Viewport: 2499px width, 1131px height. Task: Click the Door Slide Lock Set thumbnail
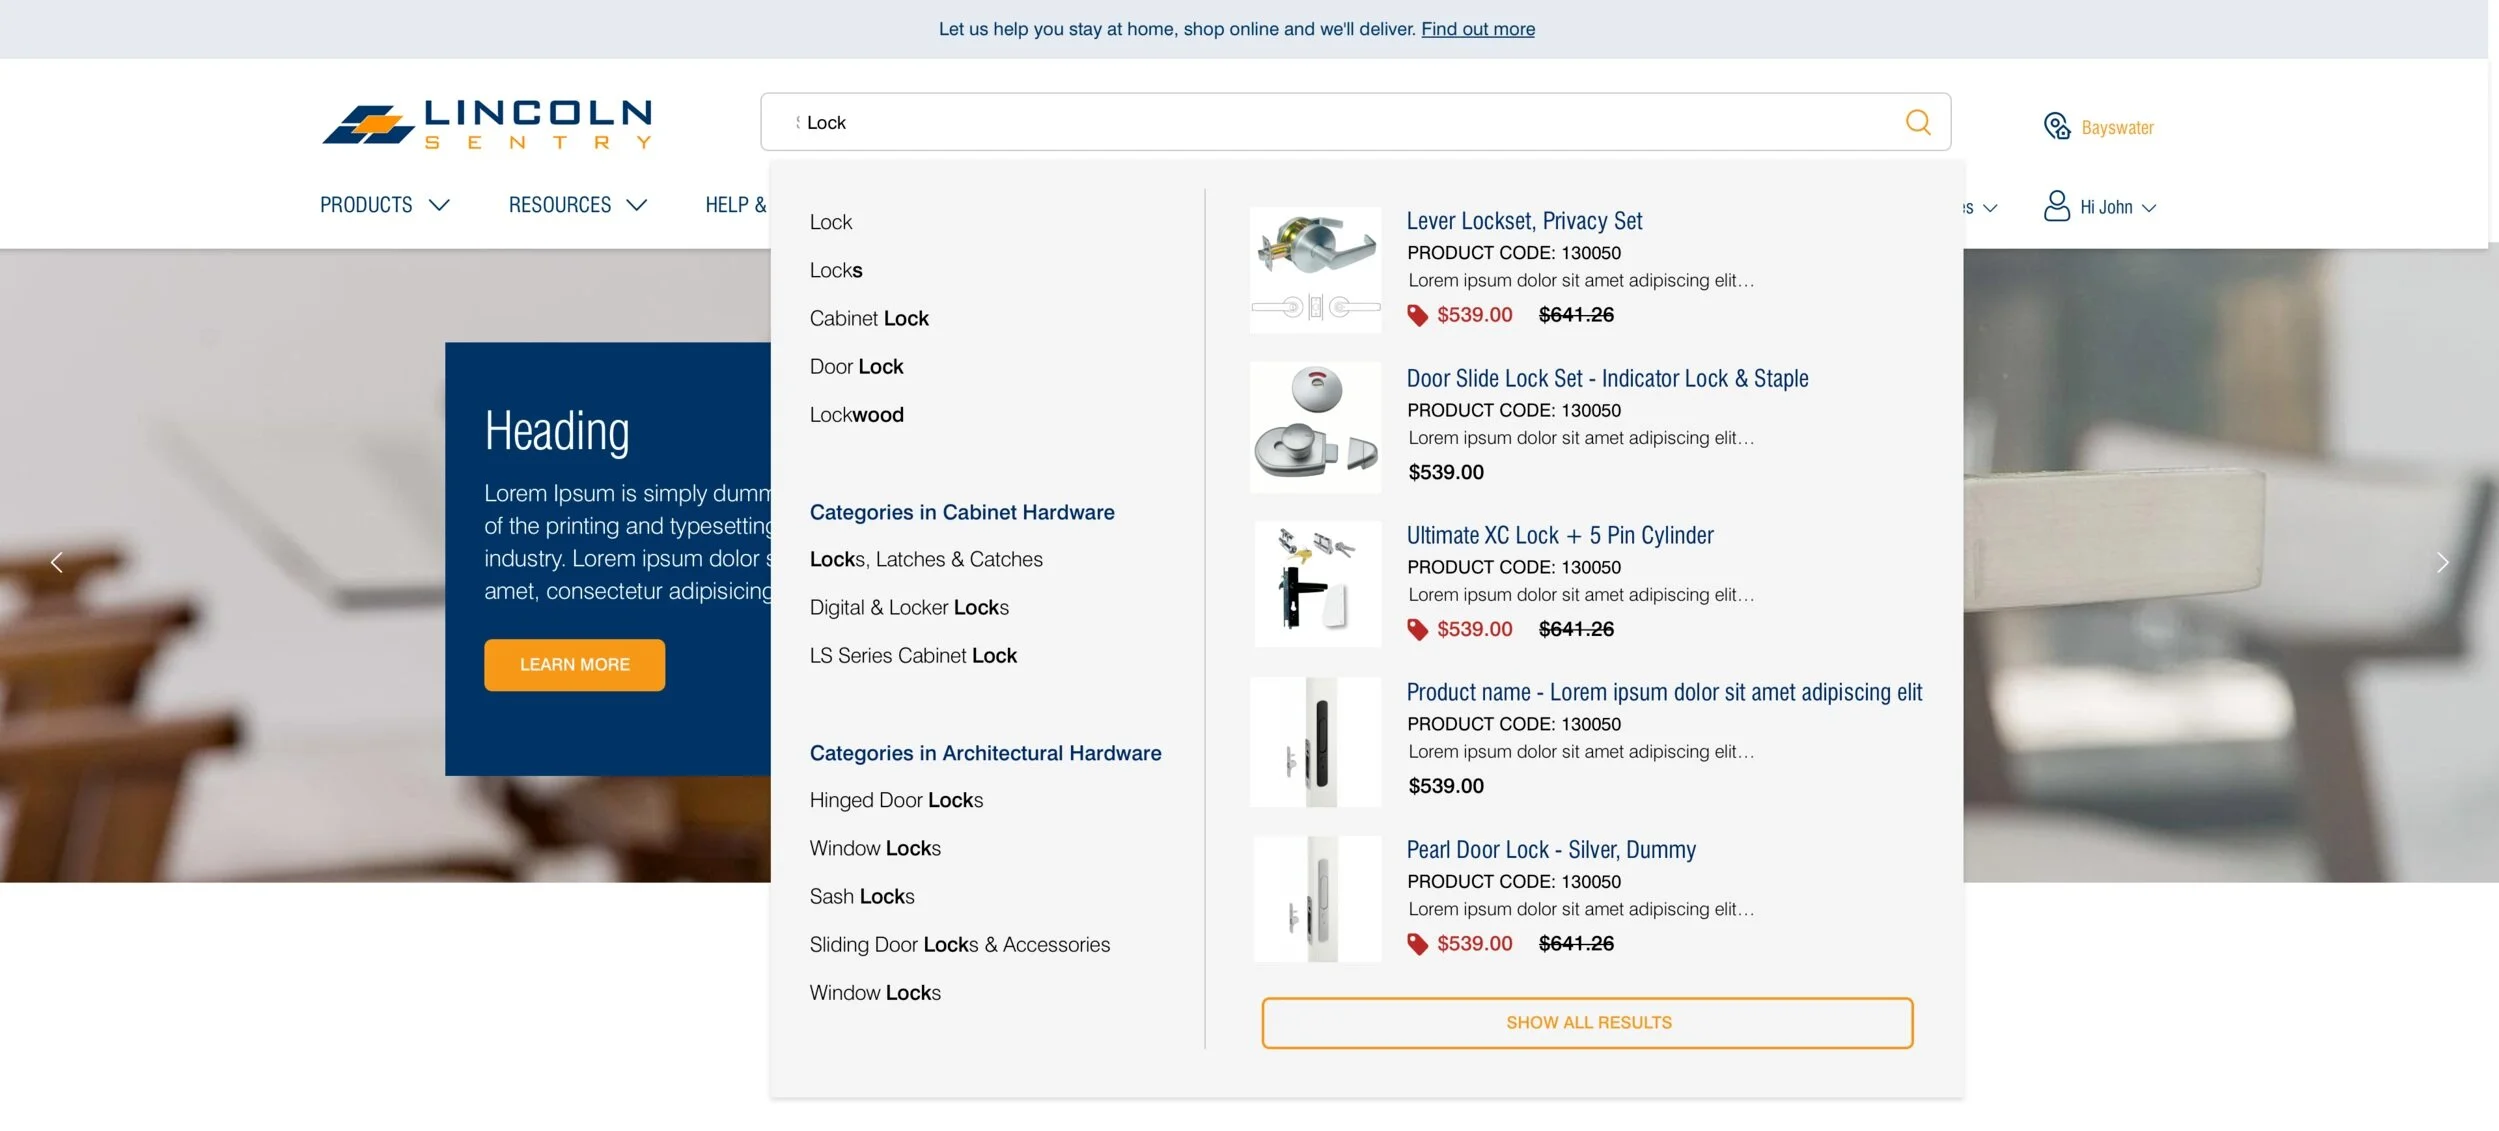point(1315,427)
